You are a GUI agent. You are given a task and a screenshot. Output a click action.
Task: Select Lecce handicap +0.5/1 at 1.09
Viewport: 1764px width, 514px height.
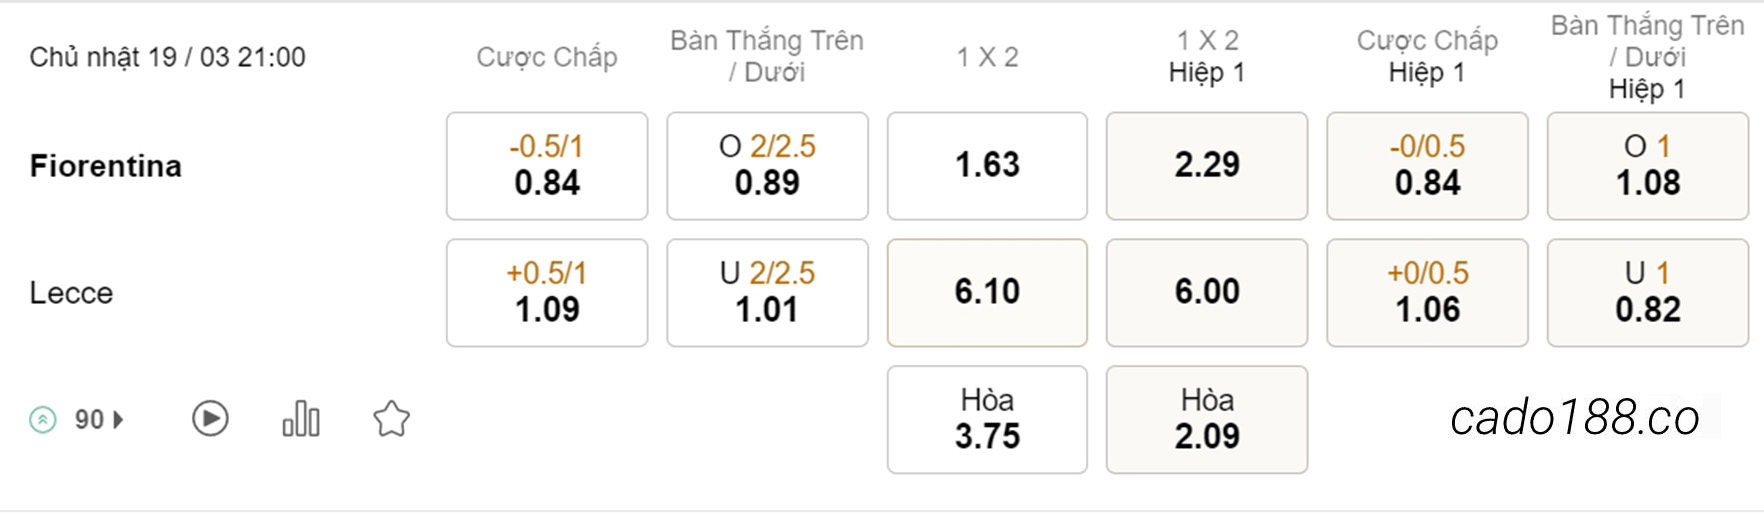(547, 293)
